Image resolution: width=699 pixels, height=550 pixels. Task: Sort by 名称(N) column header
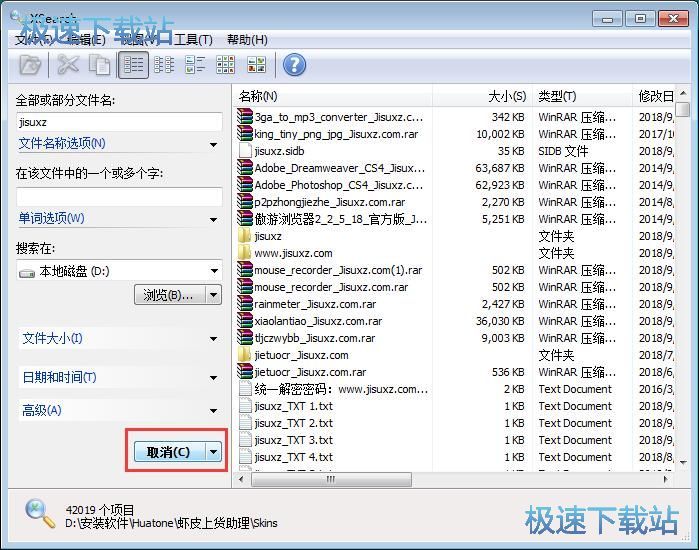click(x=333, y=96)
